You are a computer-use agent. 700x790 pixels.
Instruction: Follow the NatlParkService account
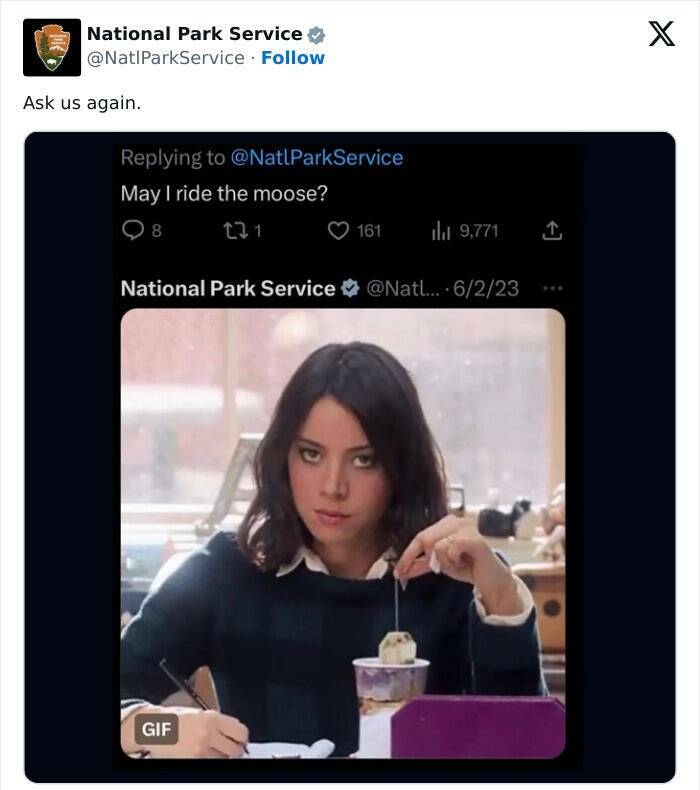[x=293, y=58]
